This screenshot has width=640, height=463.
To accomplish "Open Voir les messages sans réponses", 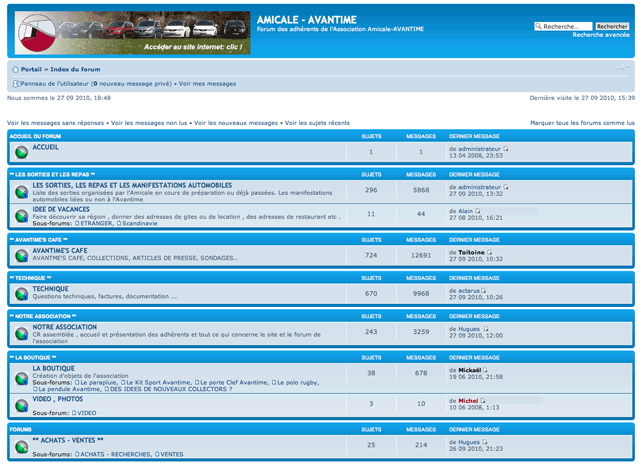I will tap(56, 122).
